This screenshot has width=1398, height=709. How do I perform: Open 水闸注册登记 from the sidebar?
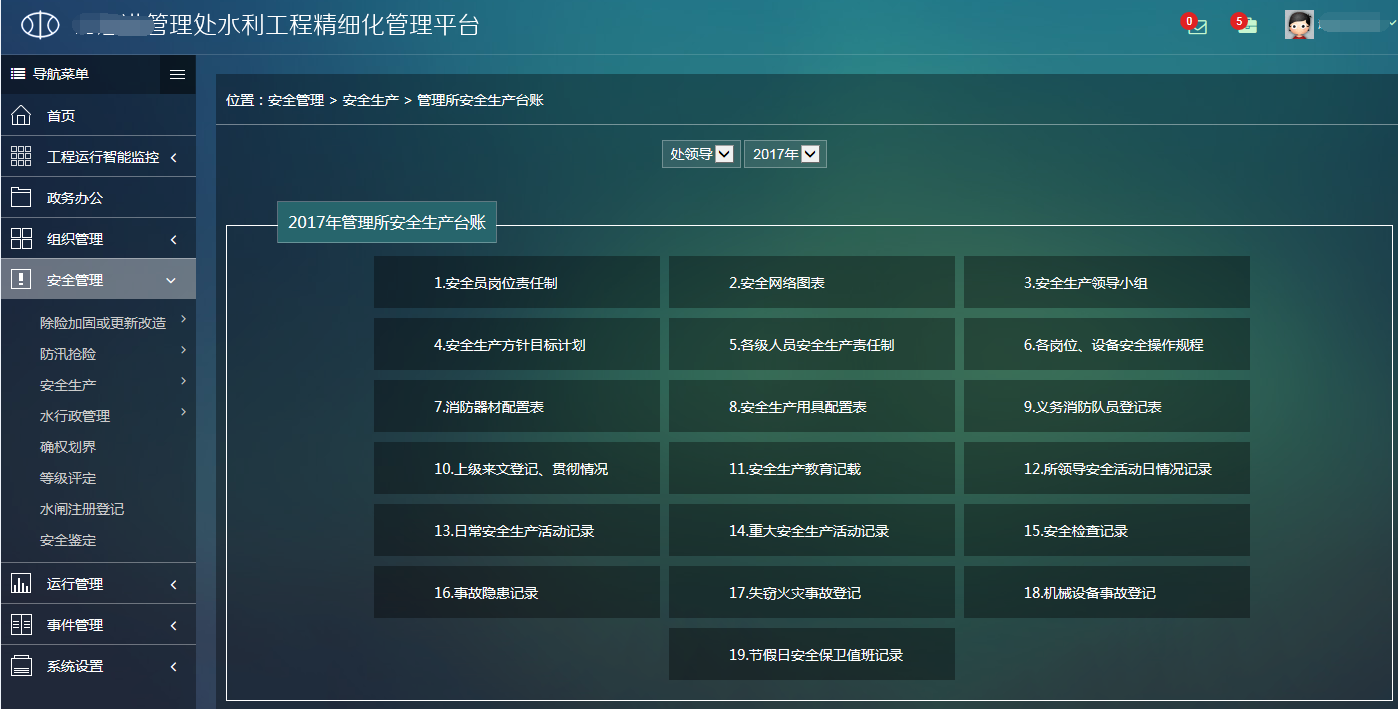pos(82,509)
